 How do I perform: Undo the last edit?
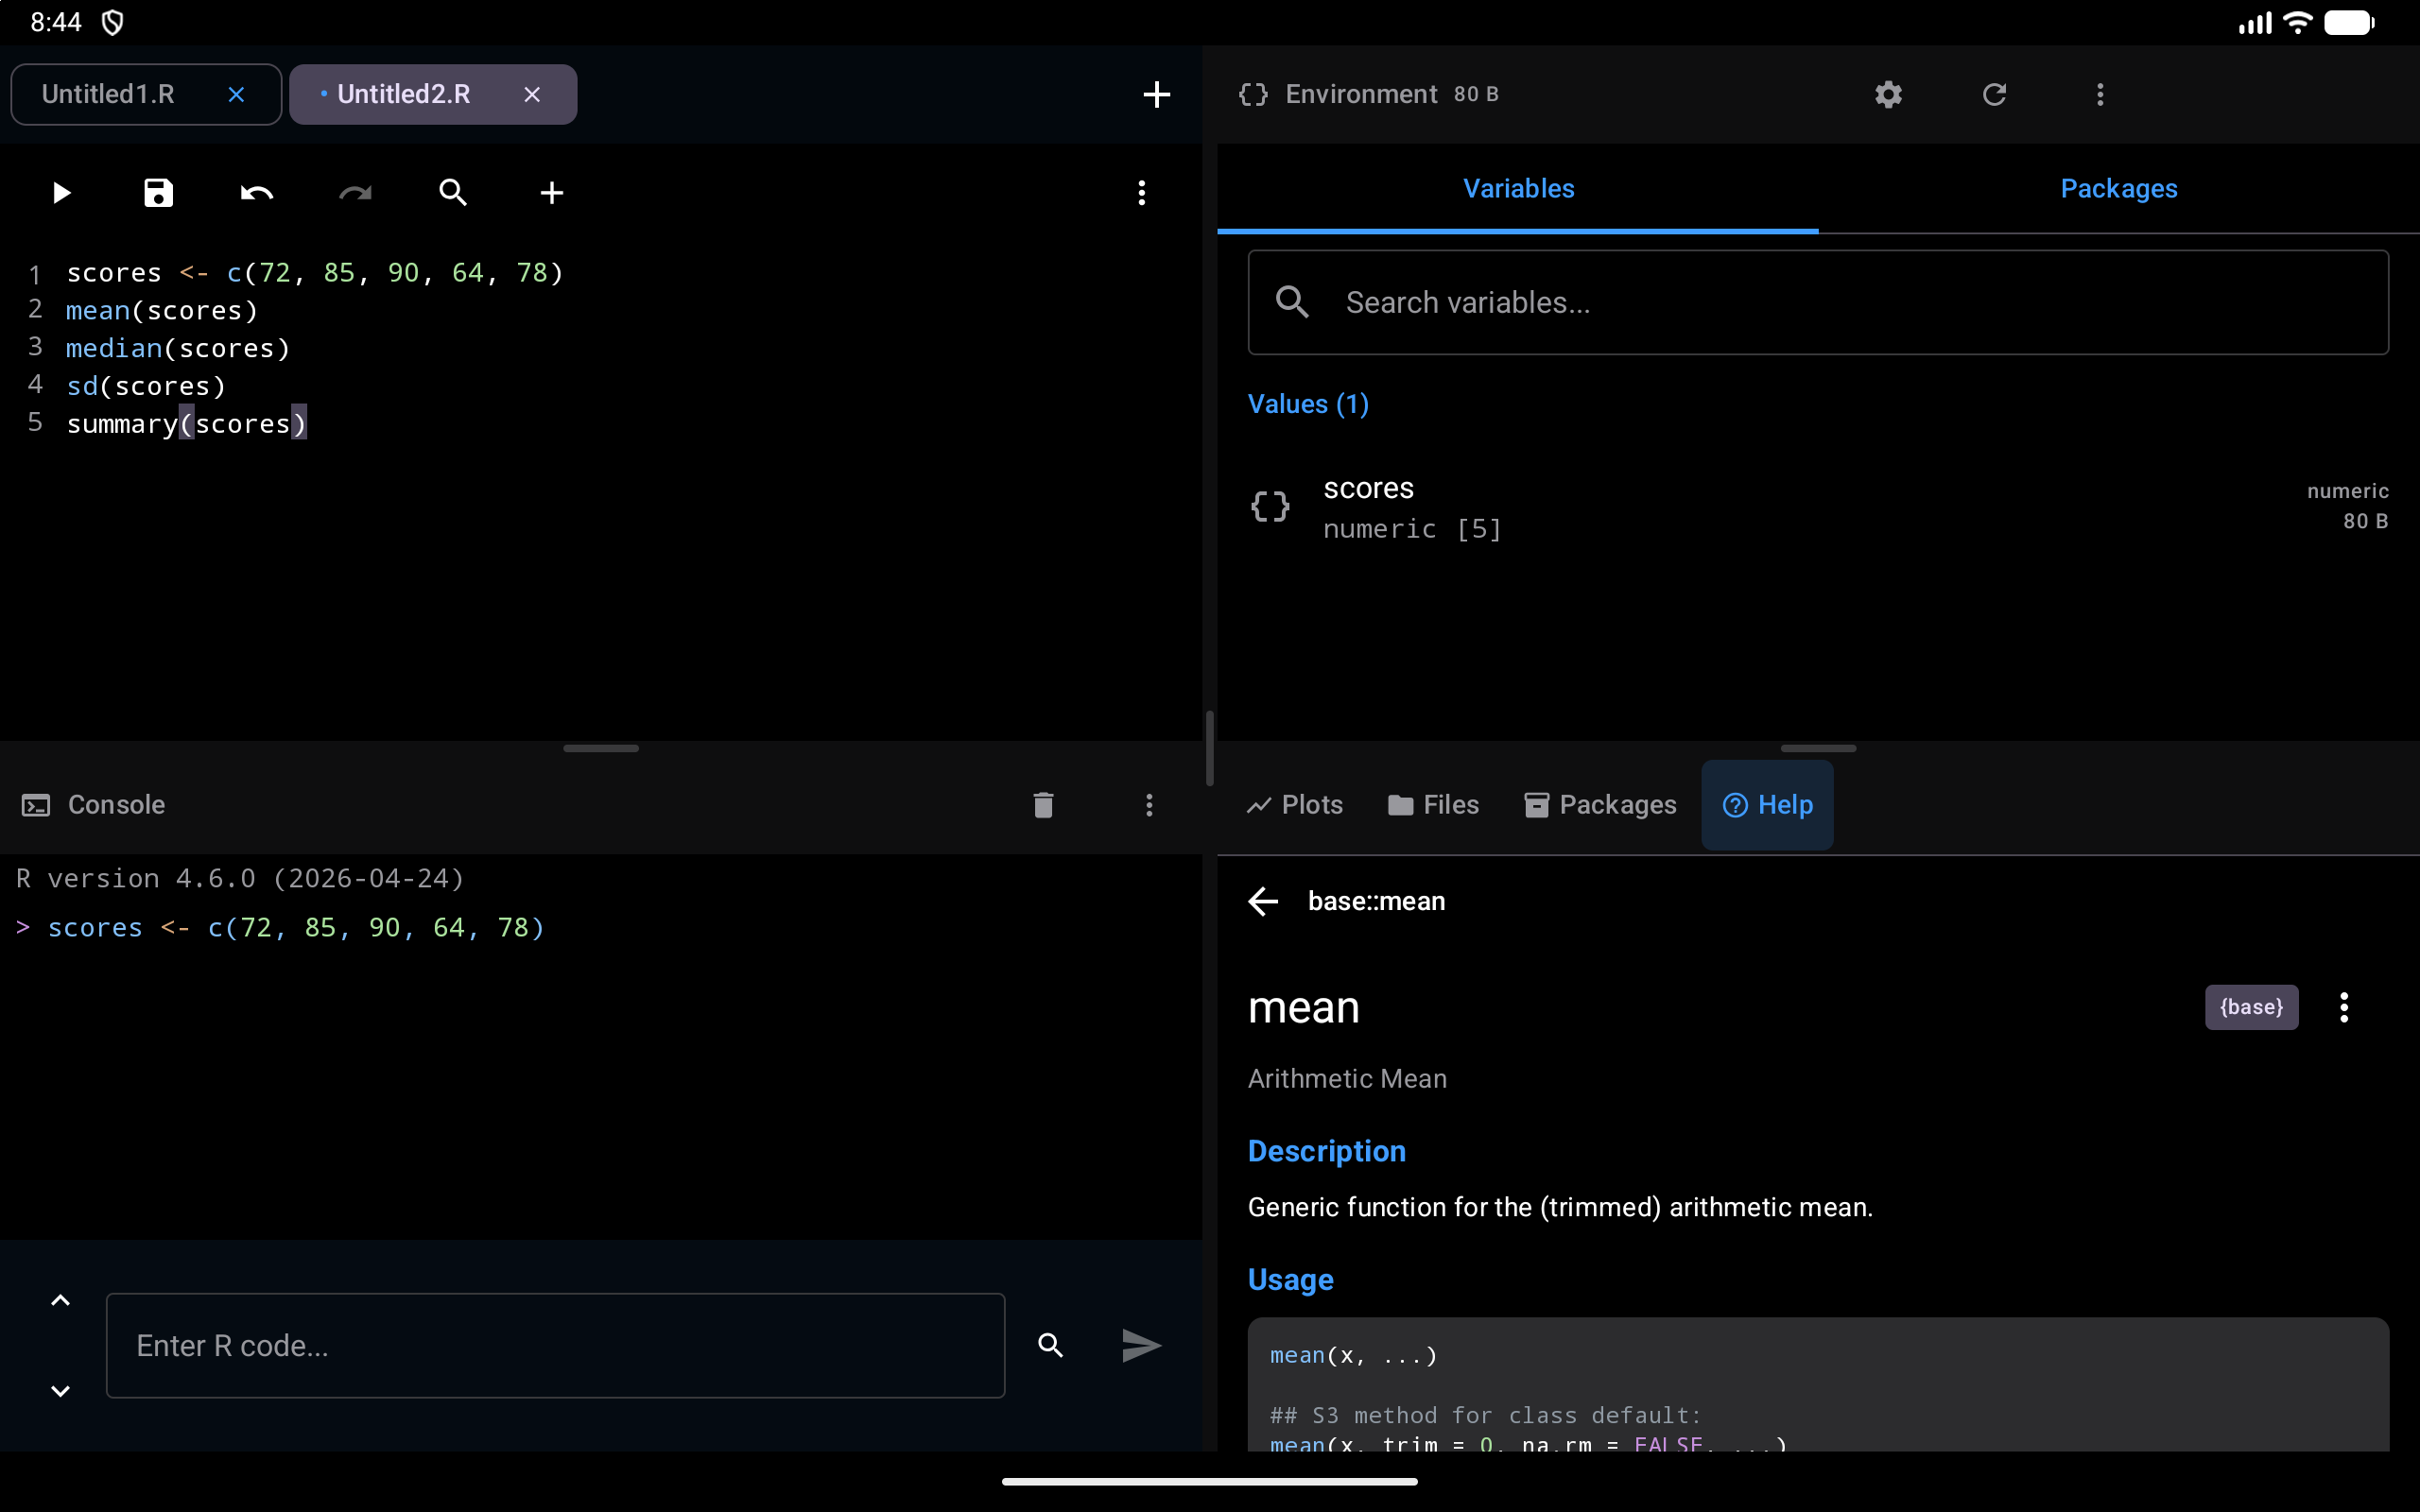257,193
